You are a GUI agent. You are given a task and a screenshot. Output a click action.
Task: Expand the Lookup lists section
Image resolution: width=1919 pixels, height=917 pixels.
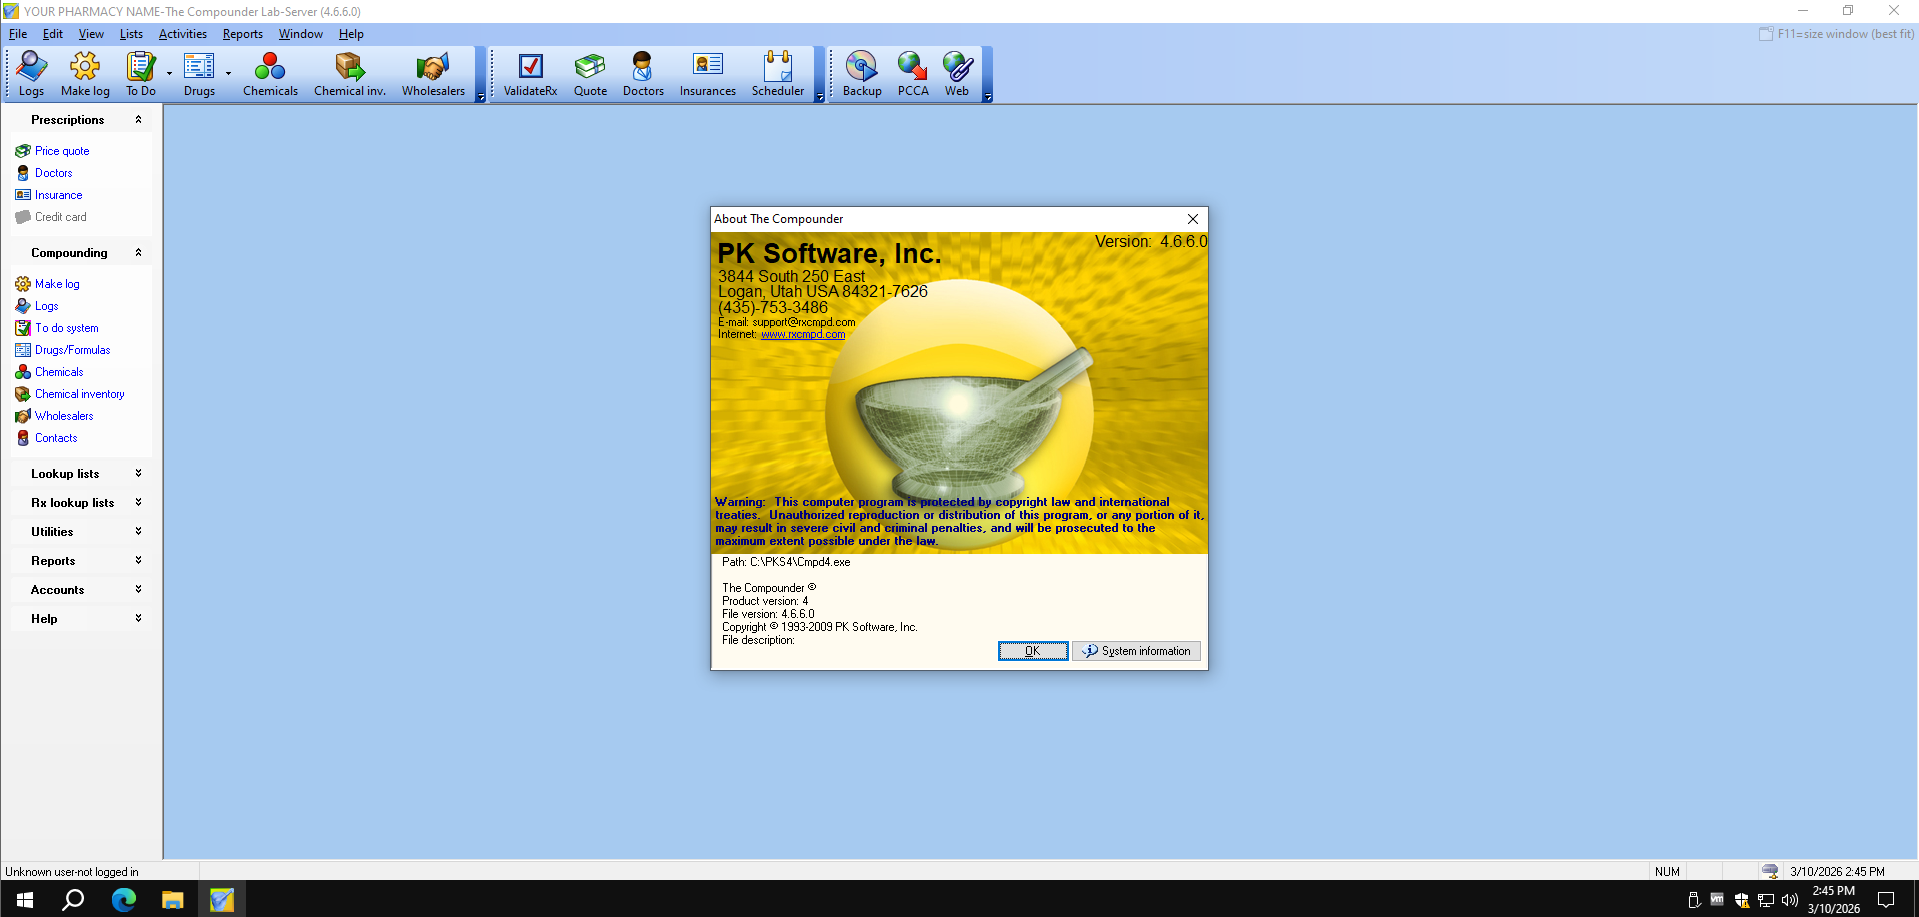(x=138, y=474)
